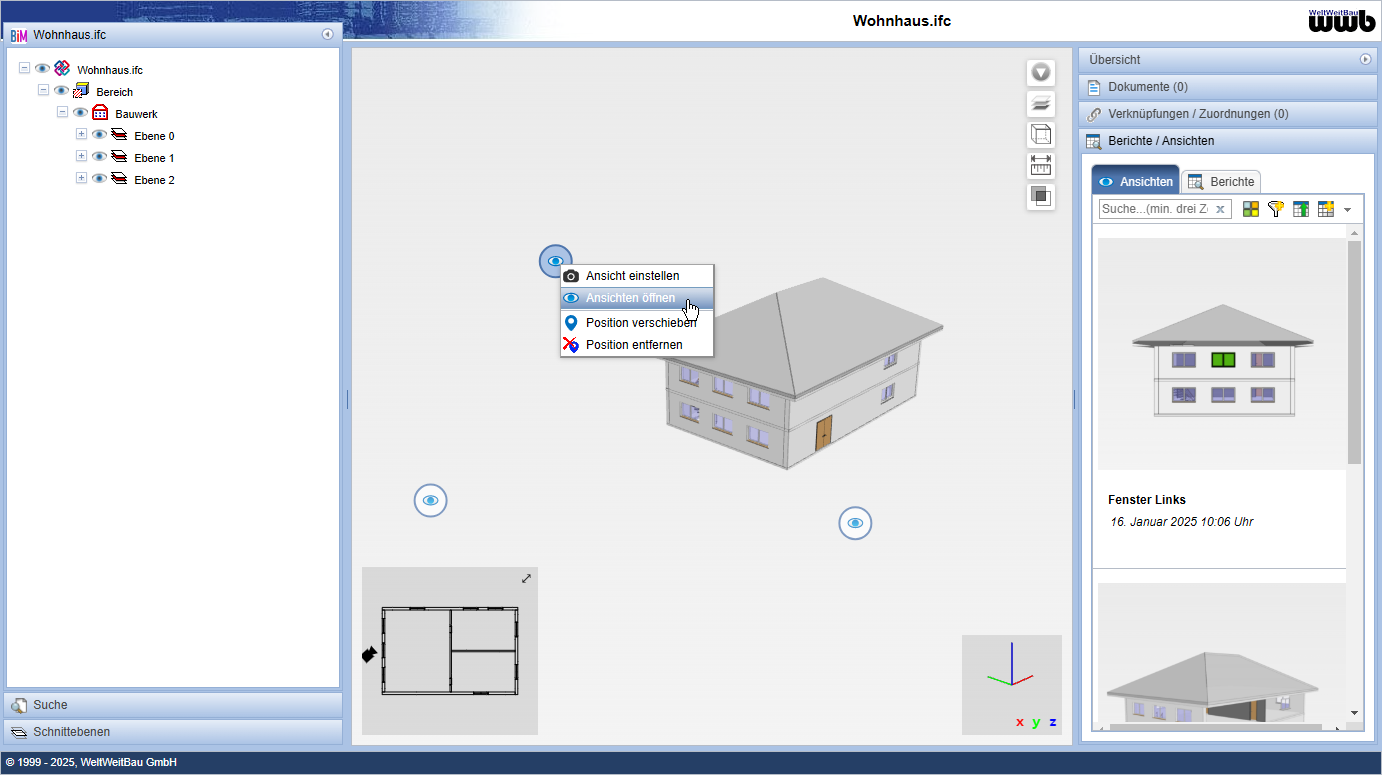Collapse the Bauwerk tree node
The width and height of the screenshot is (1382, 775).
tap(62, 112)
